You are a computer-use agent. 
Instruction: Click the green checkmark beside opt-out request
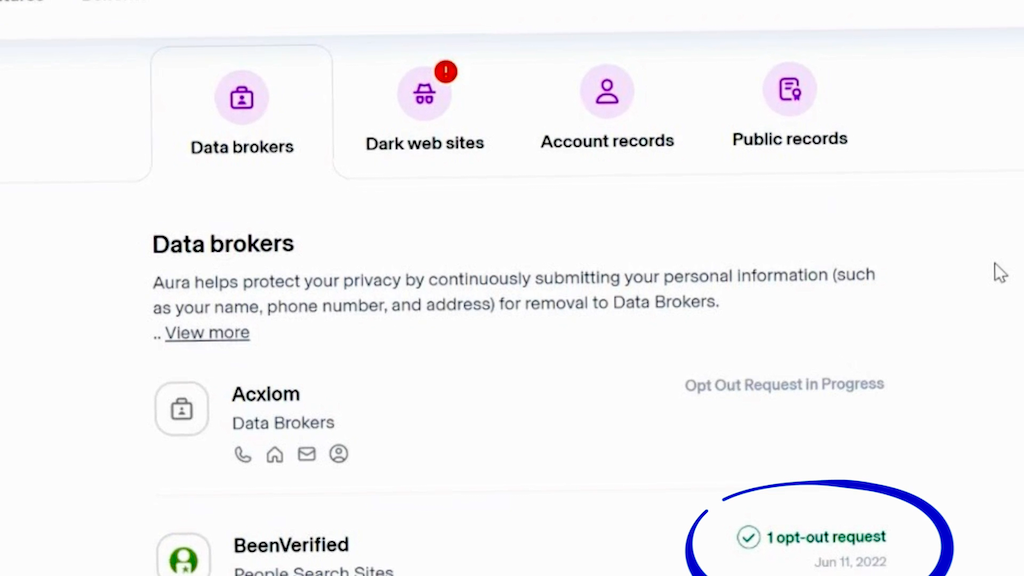point(748,538)
